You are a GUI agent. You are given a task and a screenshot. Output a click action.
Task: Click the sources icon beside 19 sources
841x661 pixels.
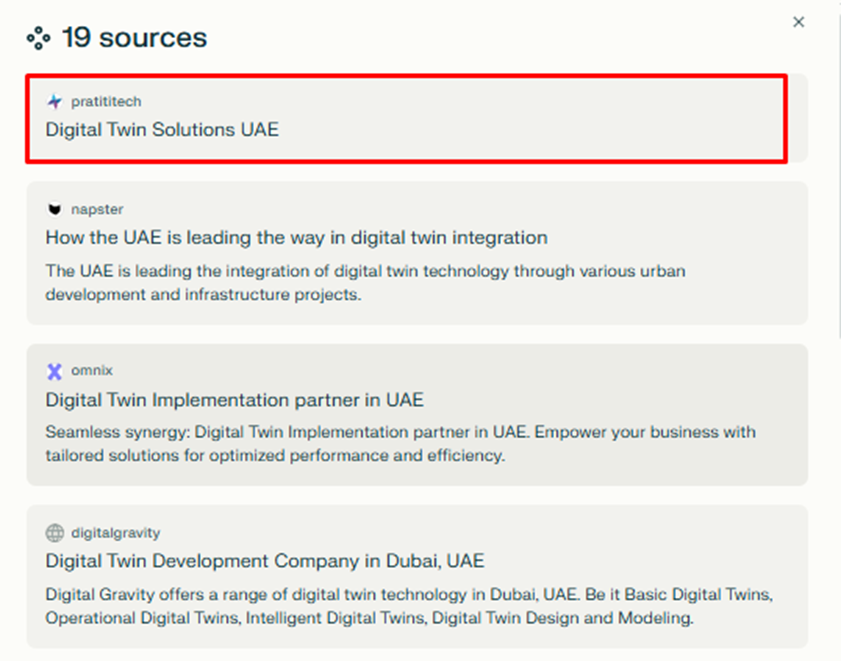coord(38,39)
